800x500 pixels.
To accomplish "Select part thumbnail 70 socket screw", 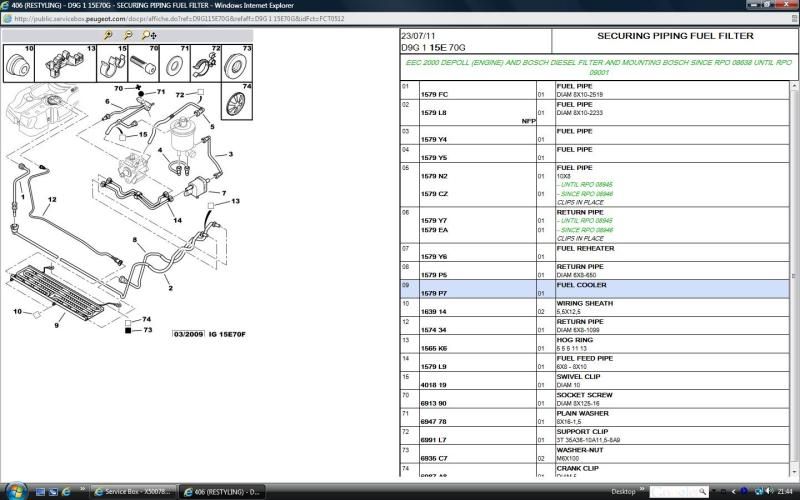I will [x=143, y=63].
